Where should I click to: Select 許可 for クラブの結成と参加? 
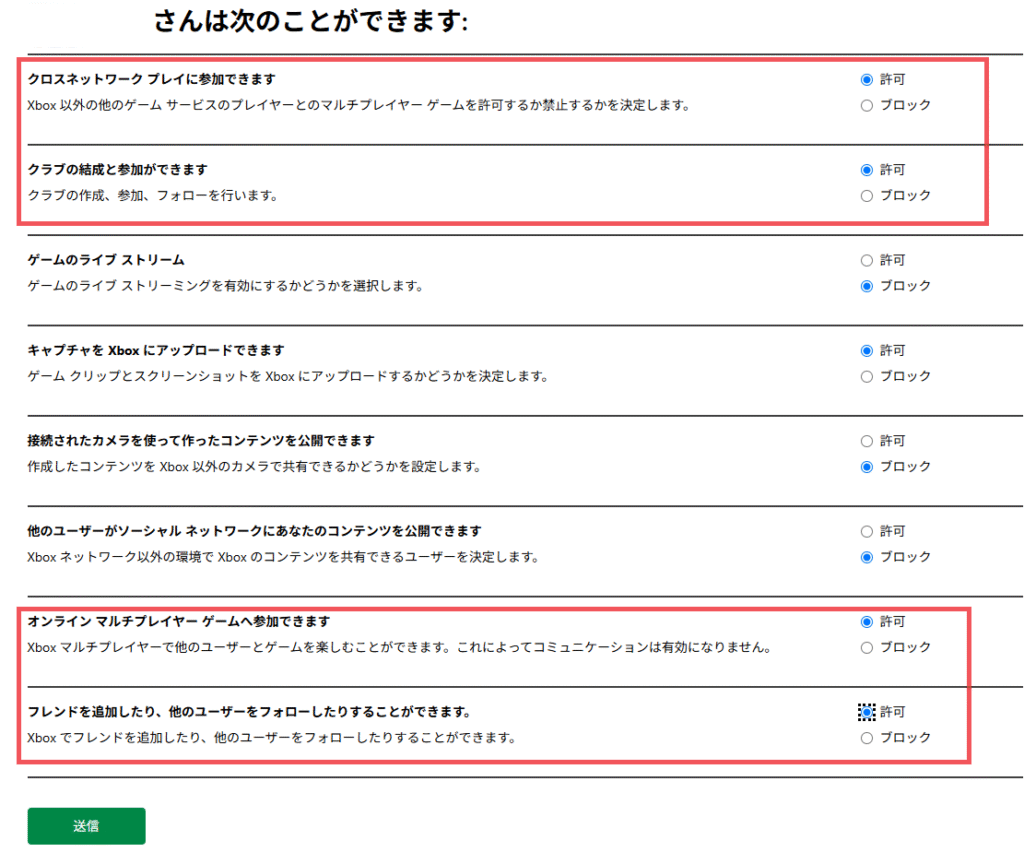click(867, 170)
